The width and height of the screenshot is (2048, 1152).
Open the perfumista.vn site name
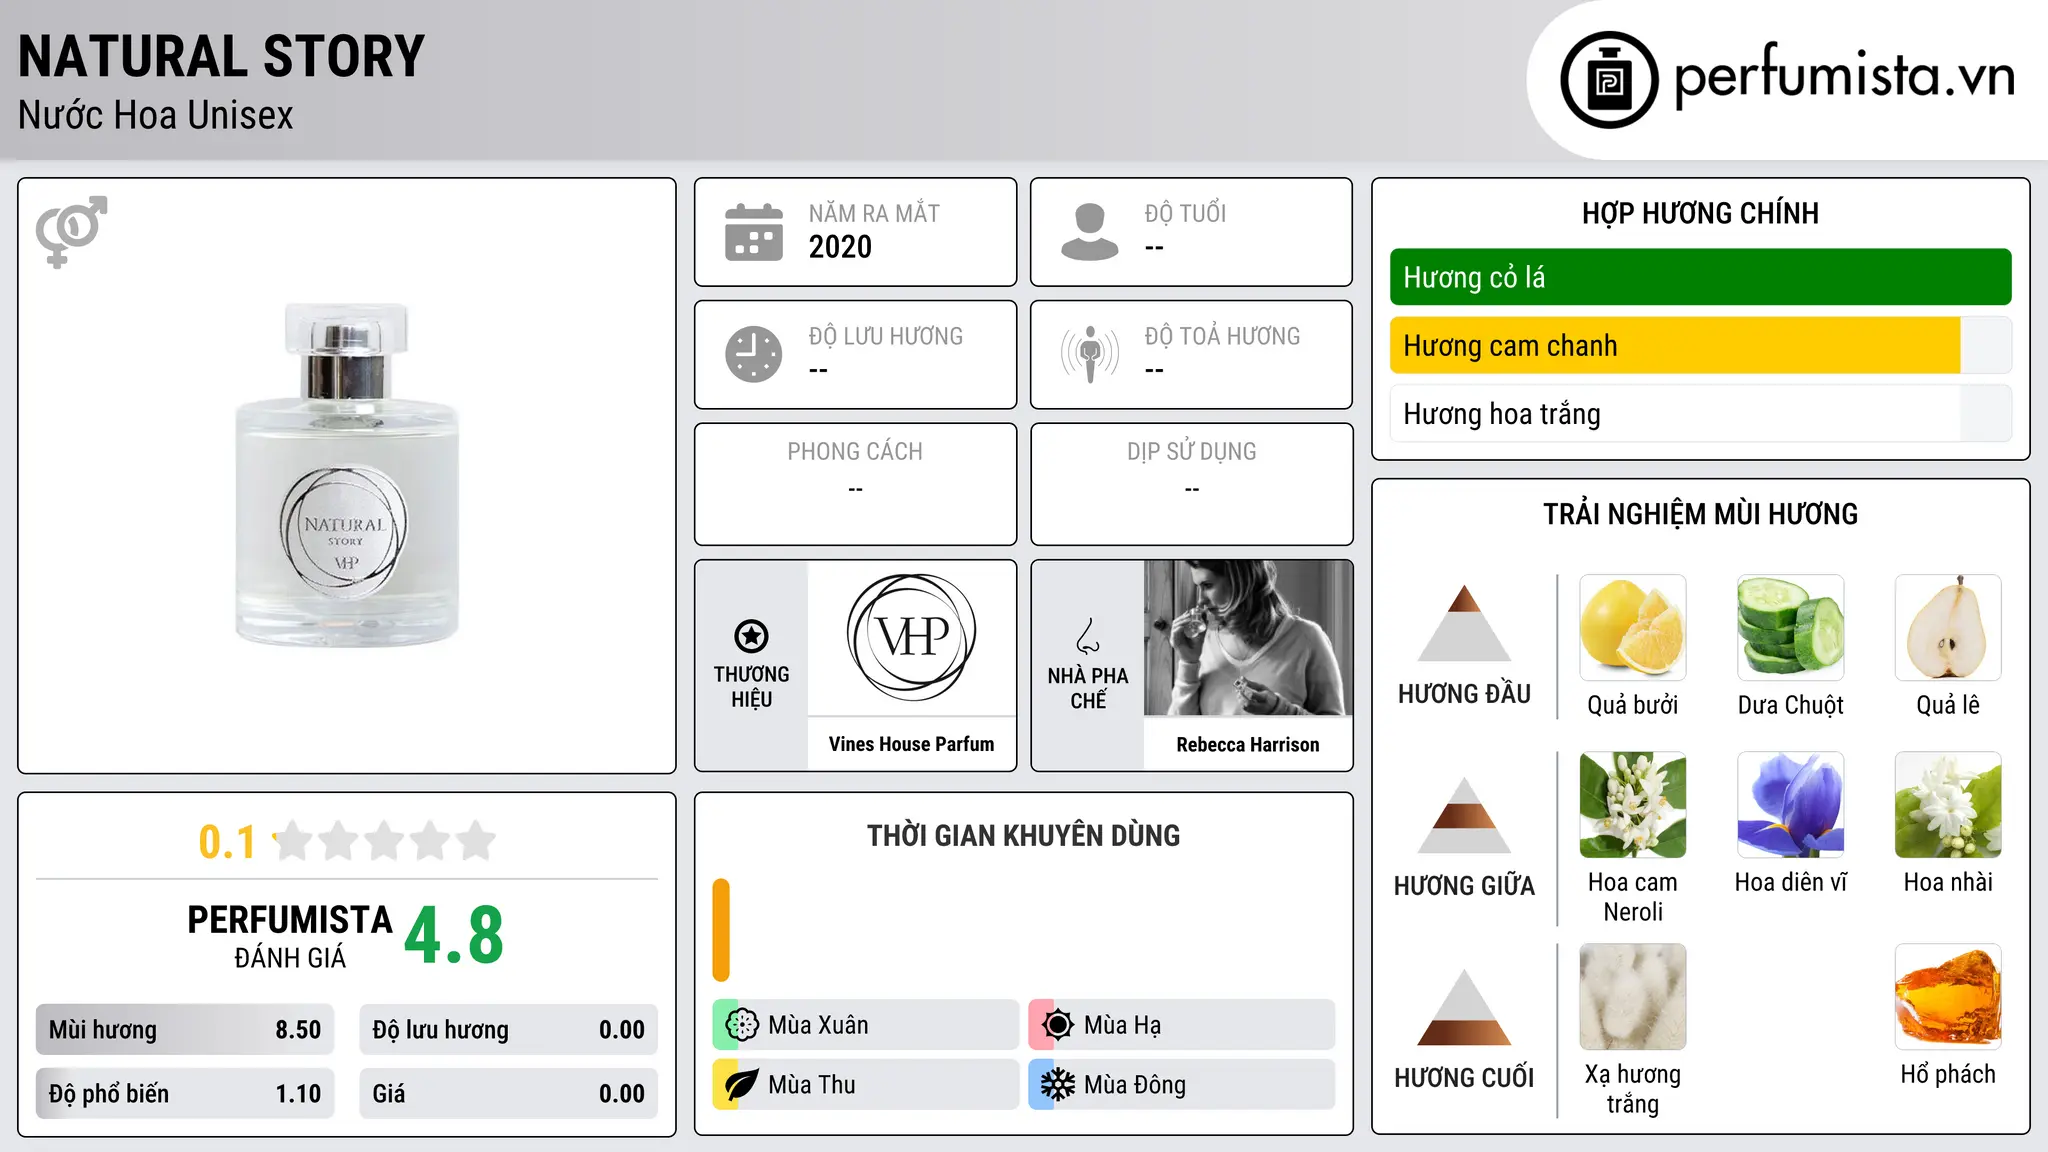[x=1844, y=75]
